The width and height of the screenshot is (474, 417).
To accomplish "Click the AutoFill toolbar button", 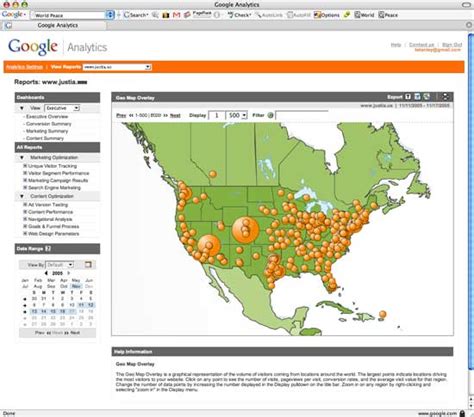I will (299, 15).
